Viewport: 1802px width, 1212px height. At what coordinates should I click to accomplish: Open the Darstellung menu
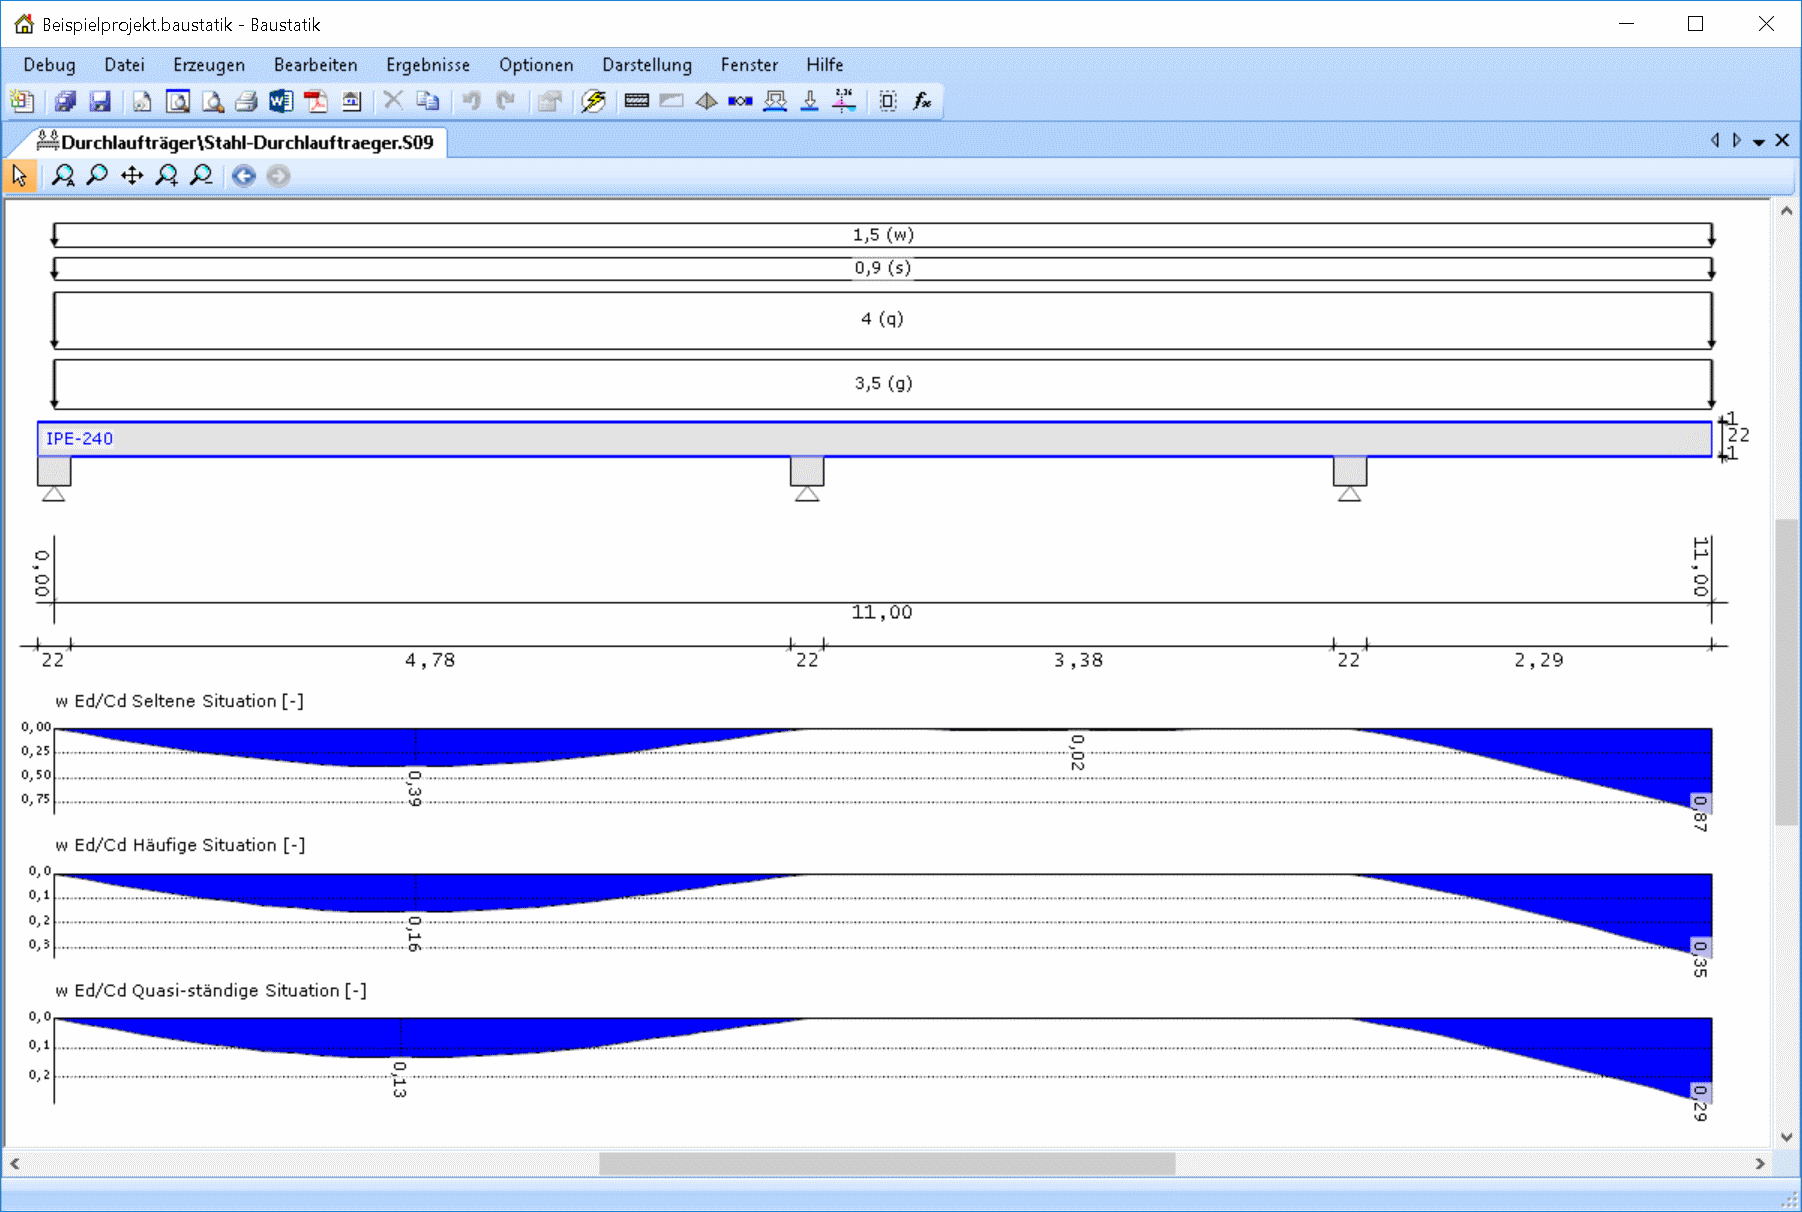point(647,65)
